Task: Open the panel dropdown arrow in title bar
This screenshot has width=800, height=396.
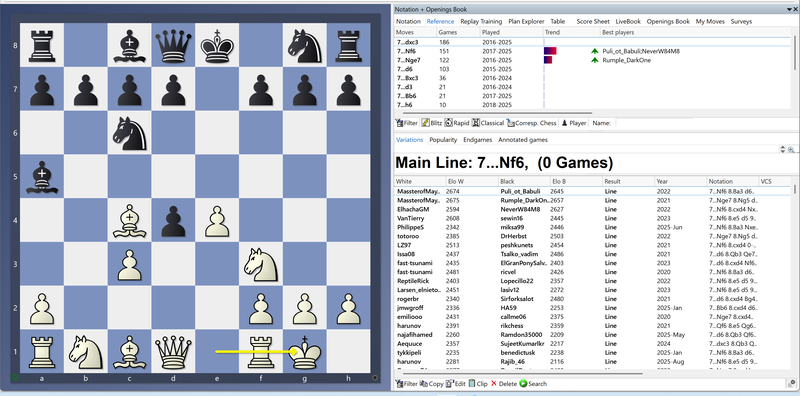Action: [789, 9]
